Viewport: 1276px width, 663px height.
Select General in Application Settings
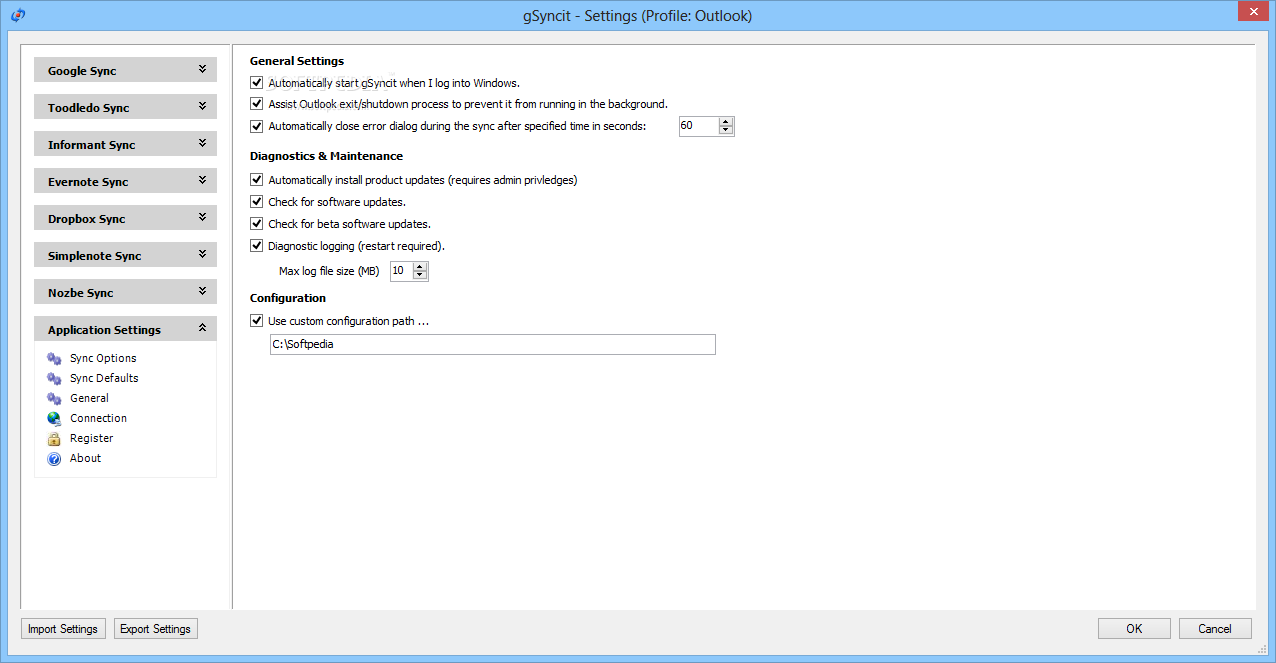[x=89, y=398]
